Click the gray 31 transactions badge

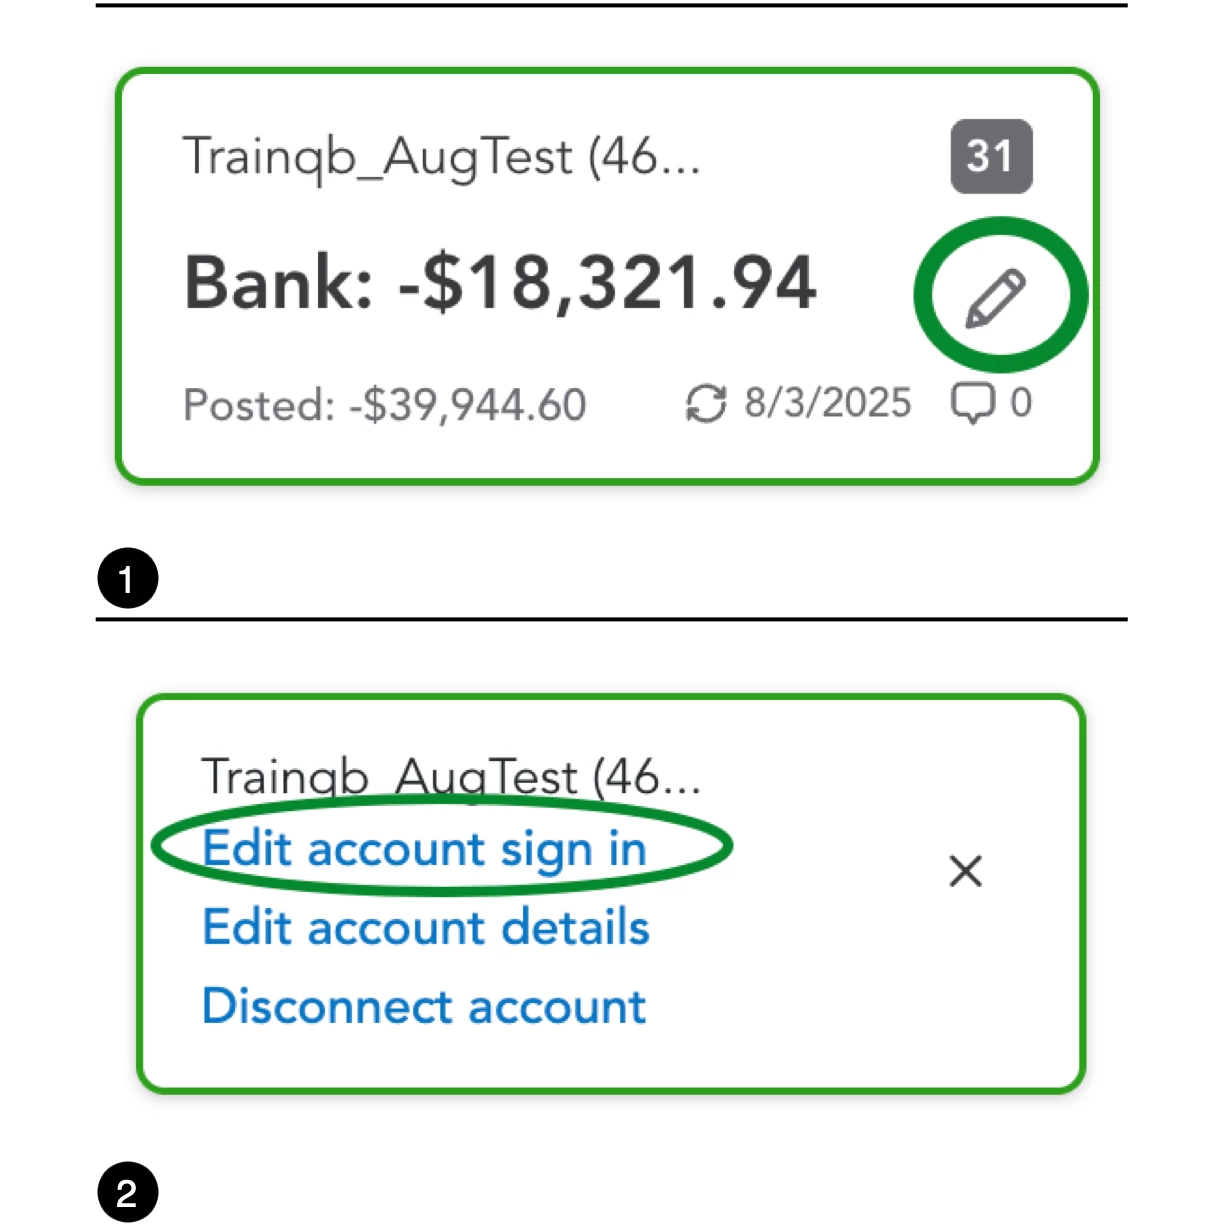[991, 156]
